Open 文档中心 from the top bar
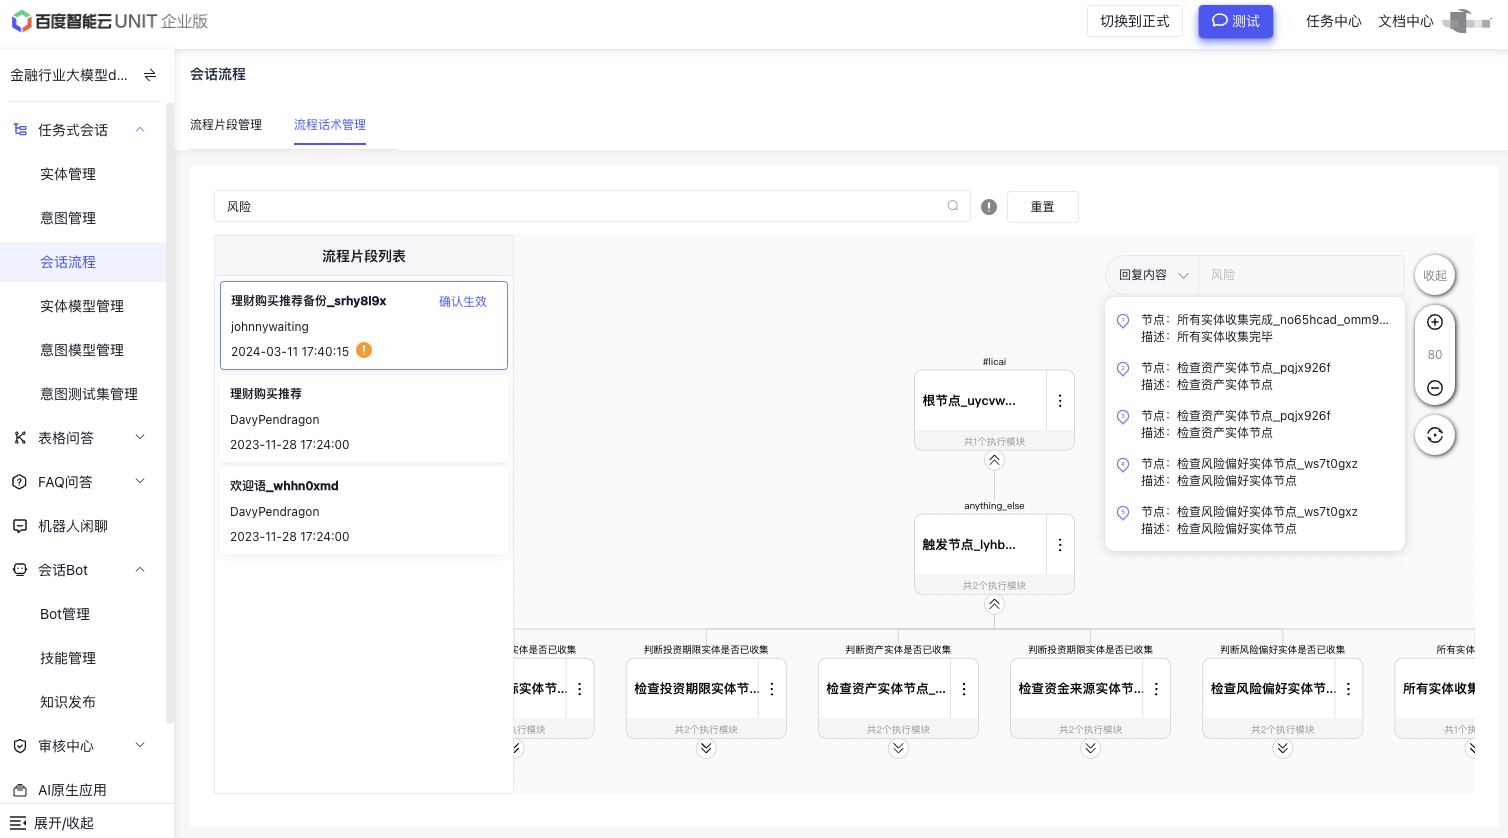 coord(1406,21)
